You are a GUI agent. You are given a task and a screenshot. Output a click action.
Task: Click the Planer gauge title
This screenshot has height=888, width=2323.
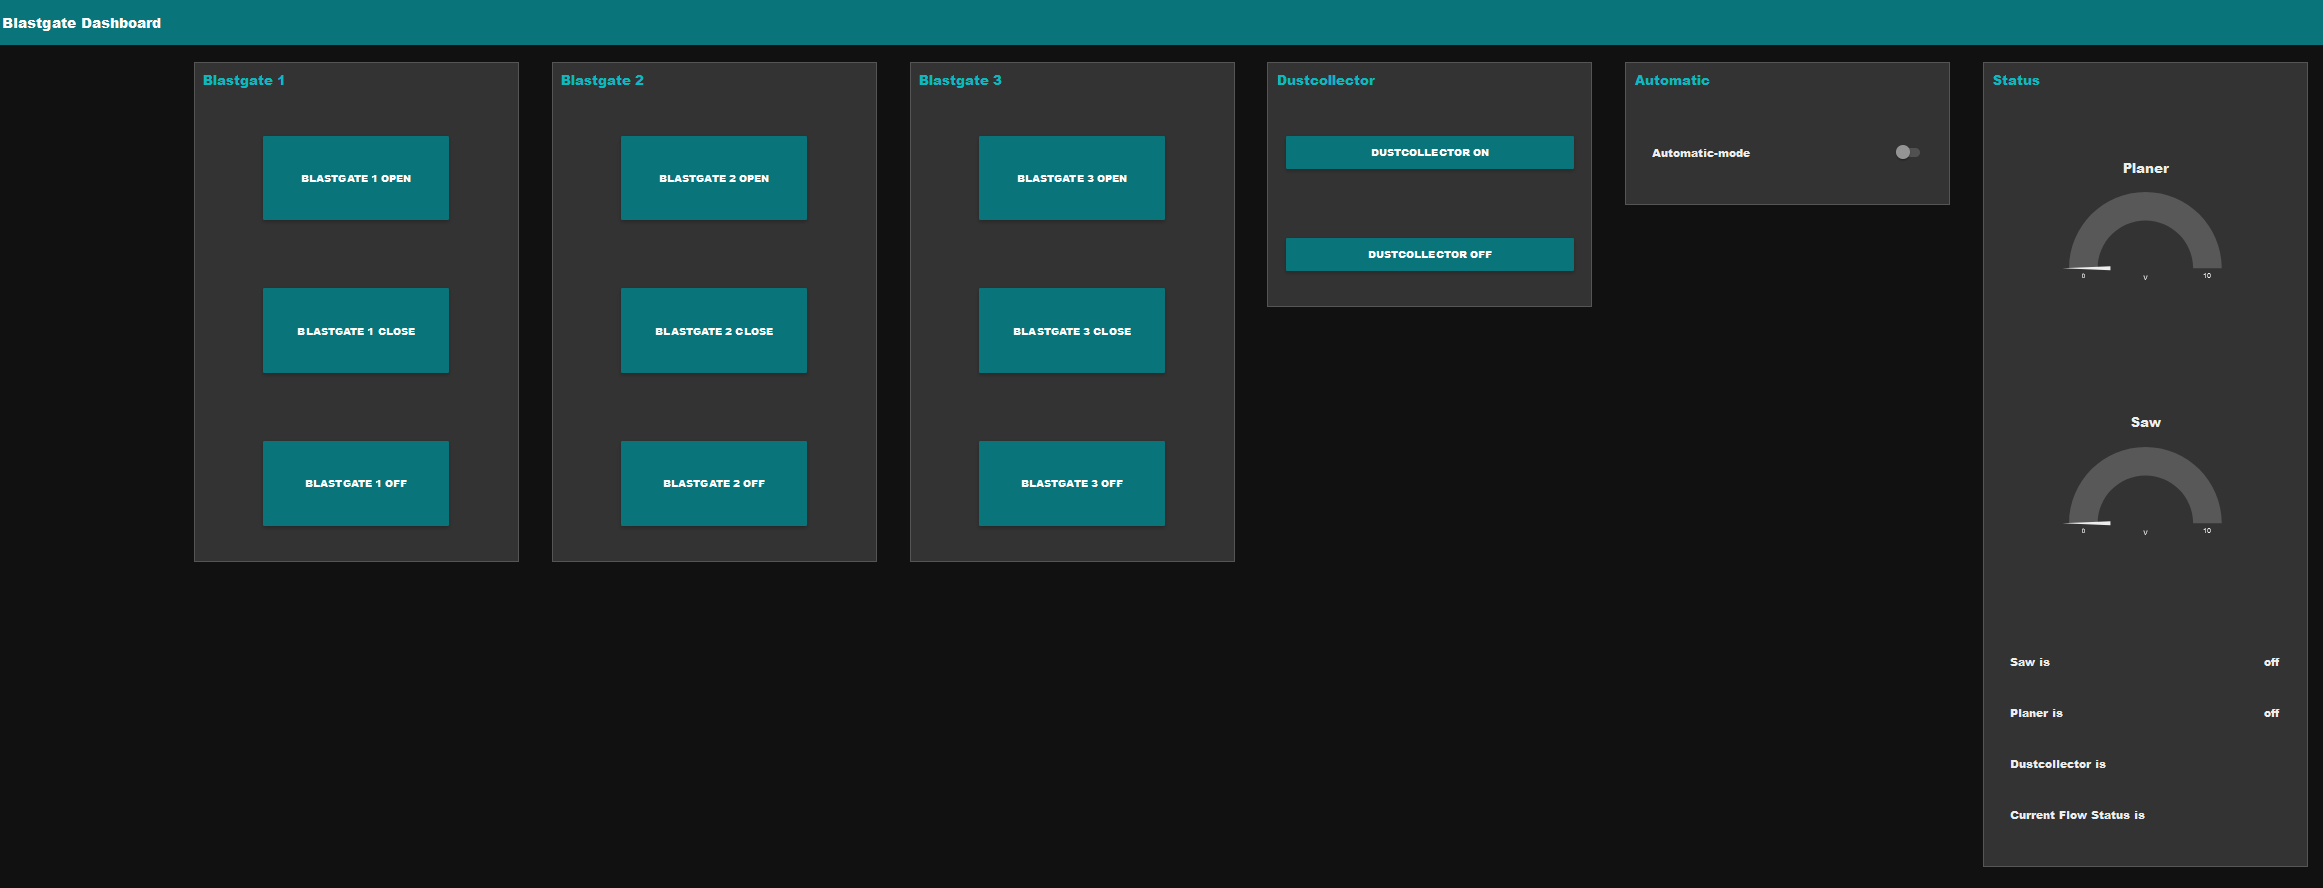(x=2146, y=168)
